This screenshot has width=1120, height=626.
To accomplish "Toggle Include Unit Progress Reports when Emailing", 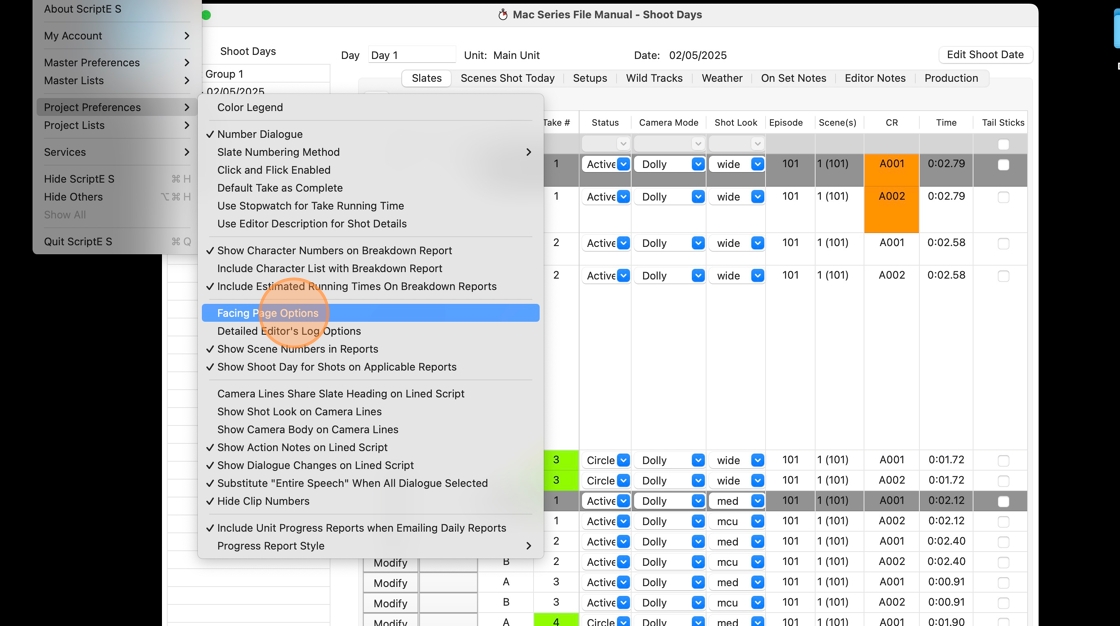I will (x=370, y=528).
